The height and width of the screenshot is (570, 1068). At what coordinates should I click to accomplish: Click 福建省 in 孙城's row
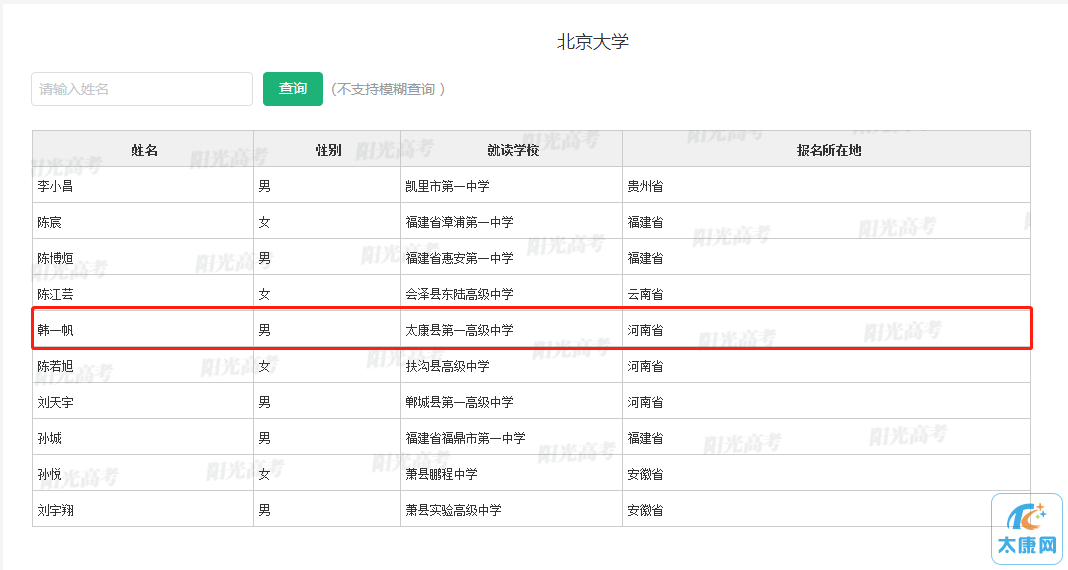645,439
